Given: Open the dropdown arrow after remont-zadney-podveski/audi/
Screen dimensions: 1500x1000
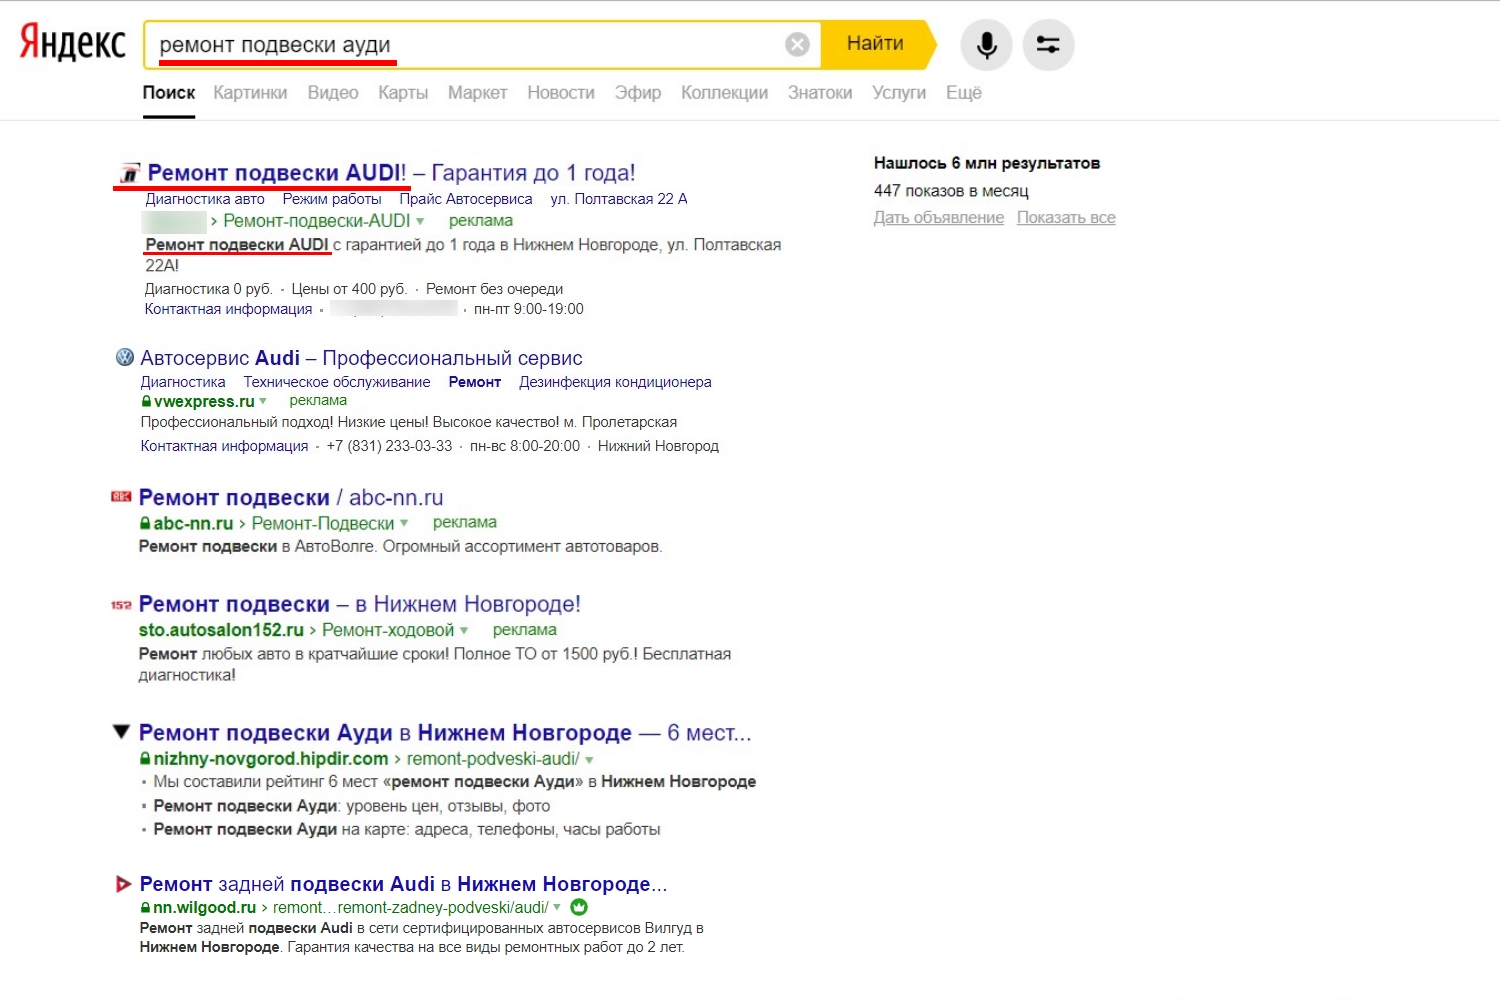Looking at the screenshot, I should point(557,907).
